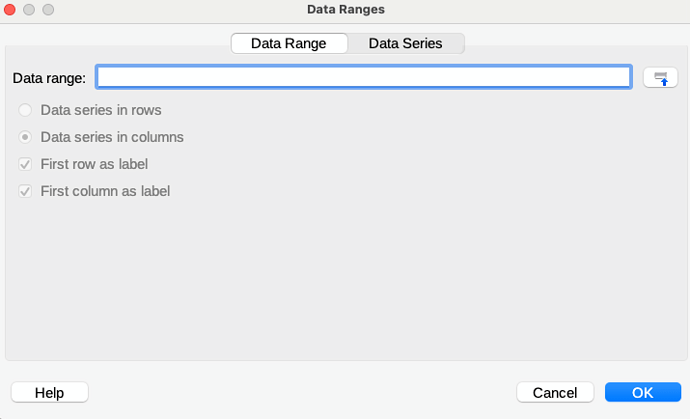Viewport: 690px width, 419px height.
Task: Click the shrink dialog icon beside Data range
Action: point(660,78)
